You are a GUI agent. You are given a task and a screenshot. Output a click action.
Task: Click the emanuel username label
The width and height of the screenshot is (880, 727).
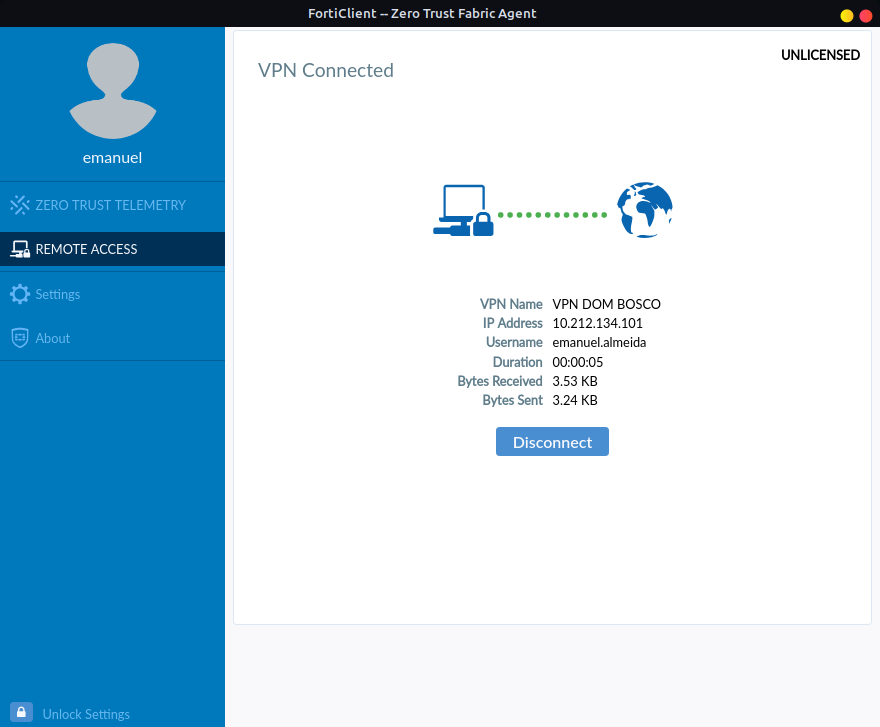[x=112, y=158]
